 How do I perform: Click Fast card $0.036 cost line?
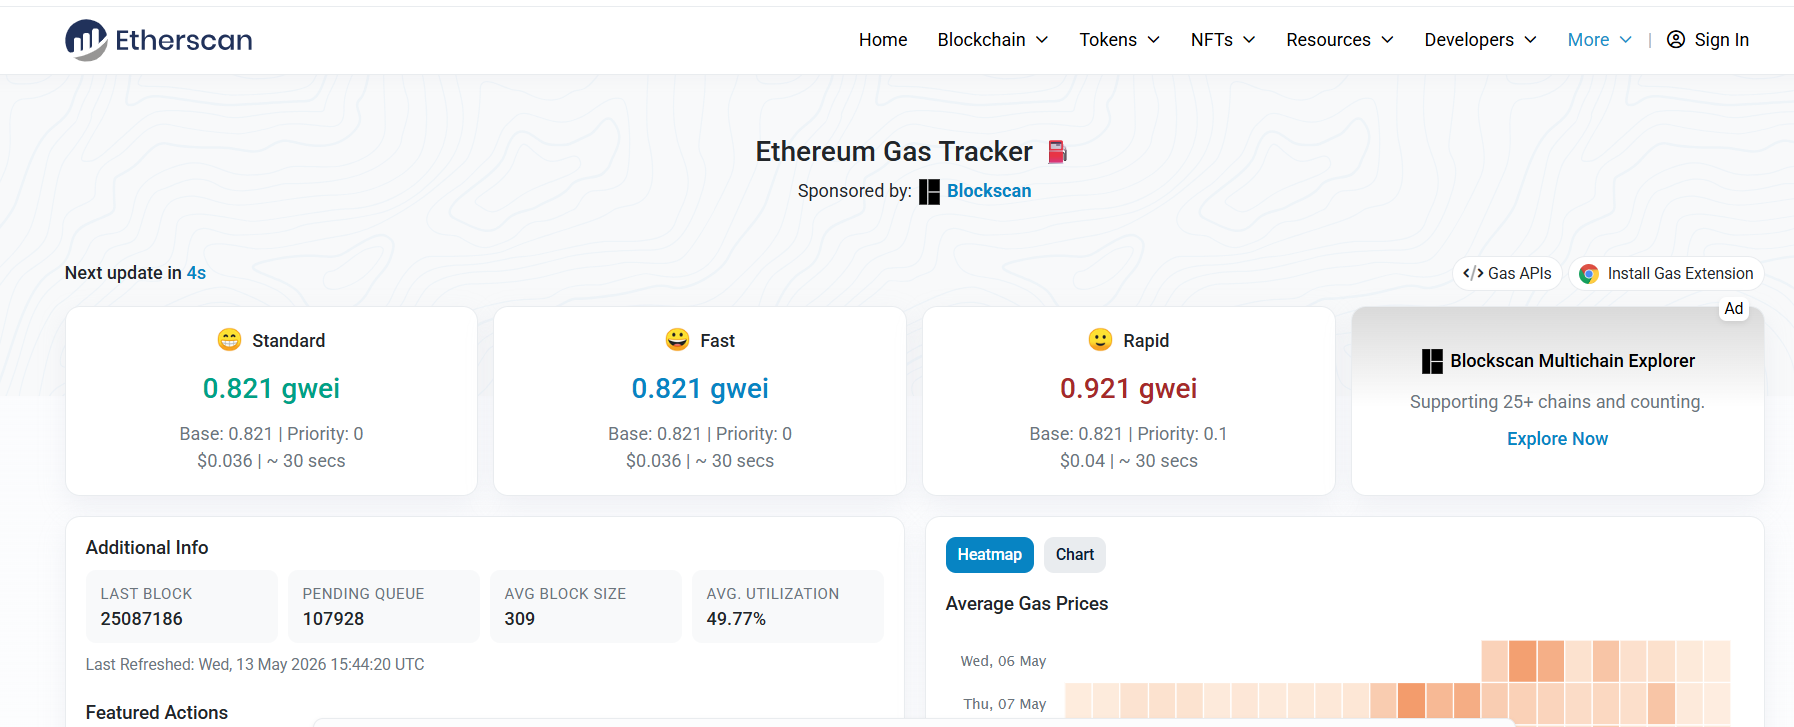(700, 461)
